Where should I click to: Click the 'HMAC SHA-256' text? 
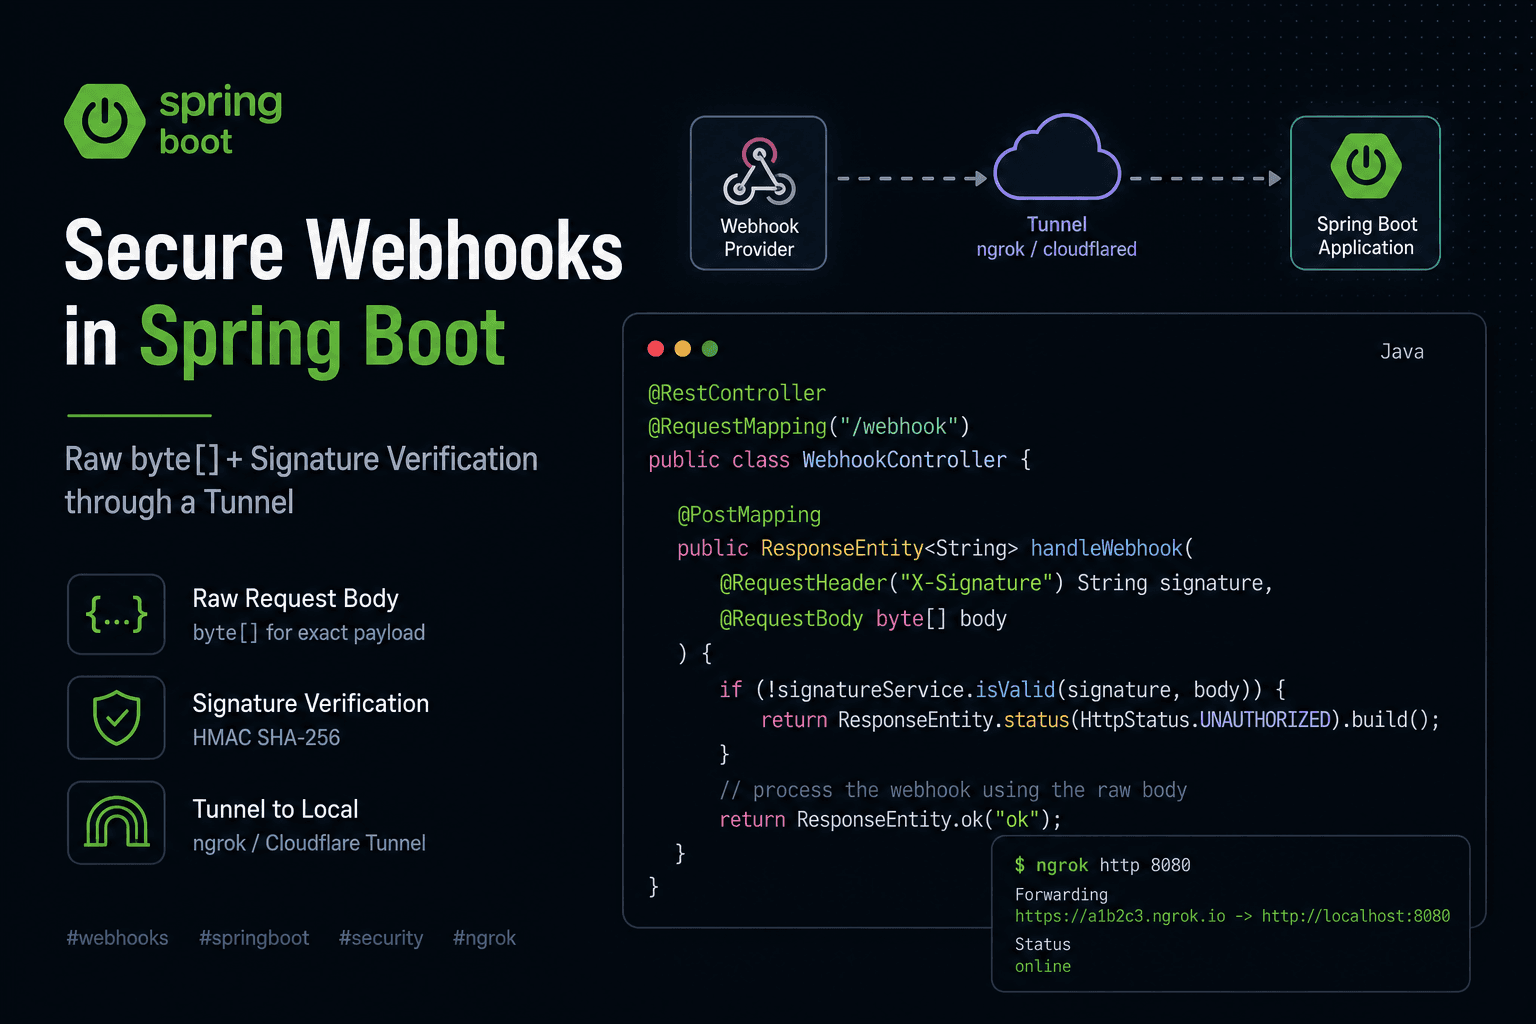click(x=266, y=737)
